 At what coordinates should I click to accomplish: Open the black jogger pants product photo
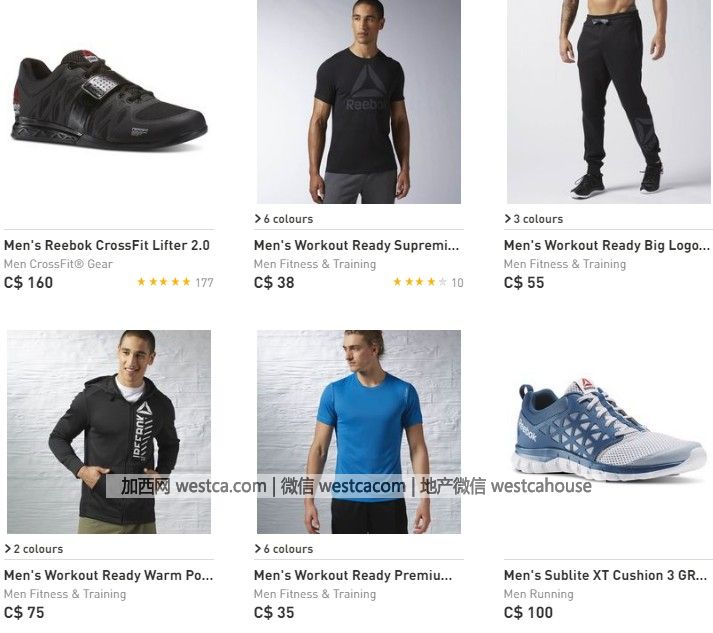click(608, 102)
